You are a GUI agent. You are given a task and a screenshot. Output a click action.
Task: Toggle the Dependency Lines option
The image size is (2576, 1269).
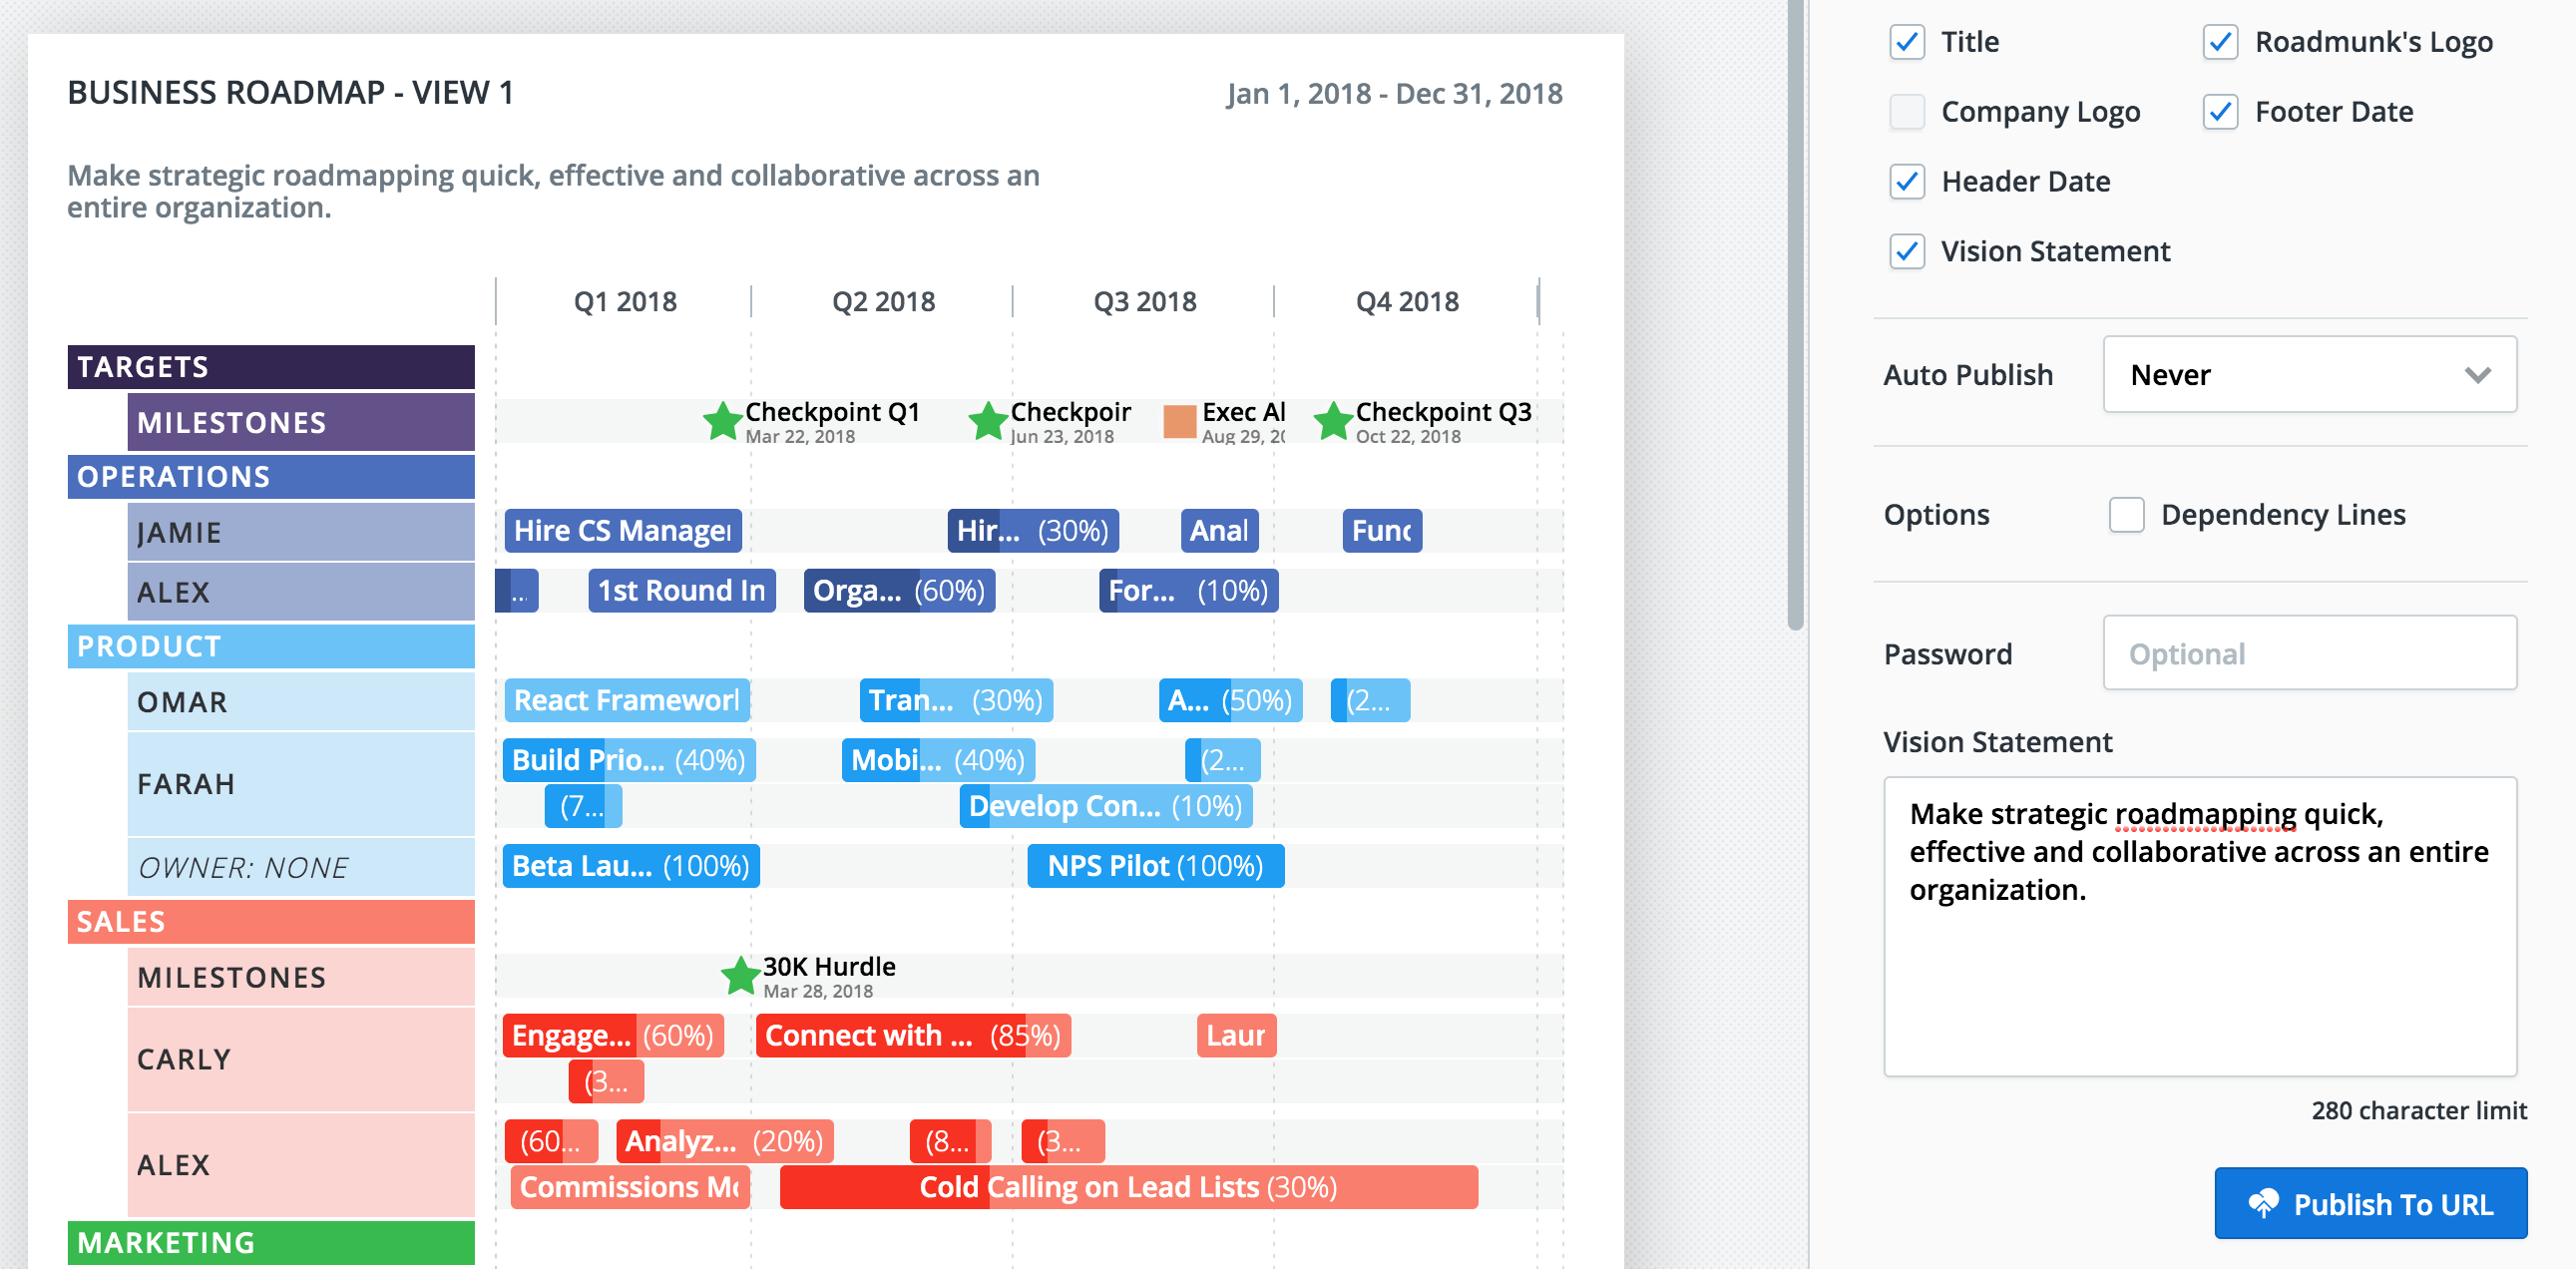2126,515
